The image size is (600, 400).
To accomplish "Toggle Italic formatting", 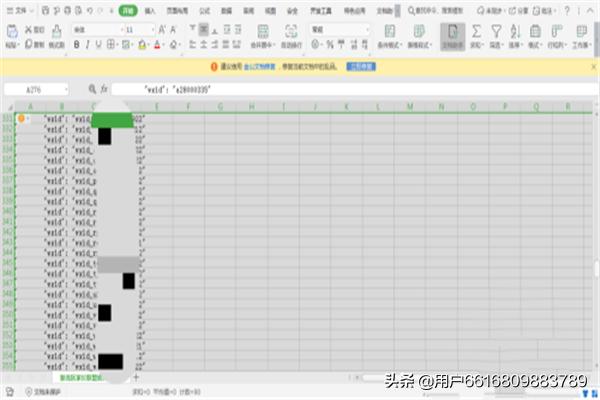I will pos(88,45).
